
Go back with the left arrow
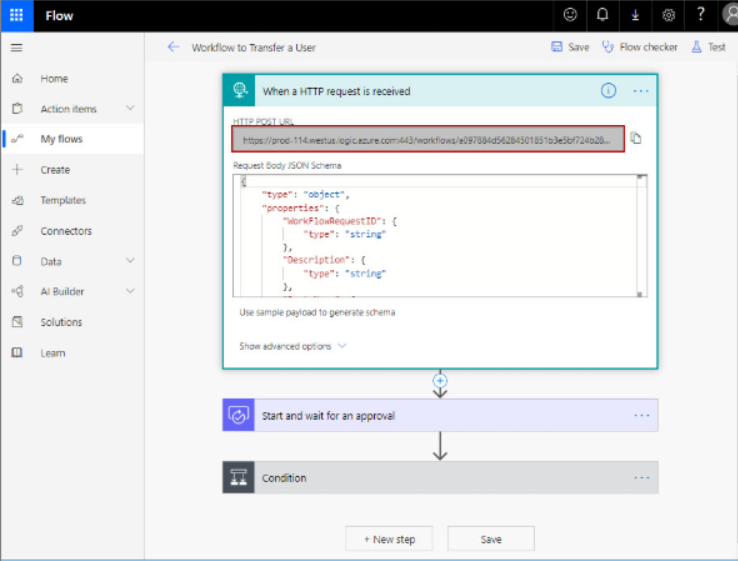point(173,47)
